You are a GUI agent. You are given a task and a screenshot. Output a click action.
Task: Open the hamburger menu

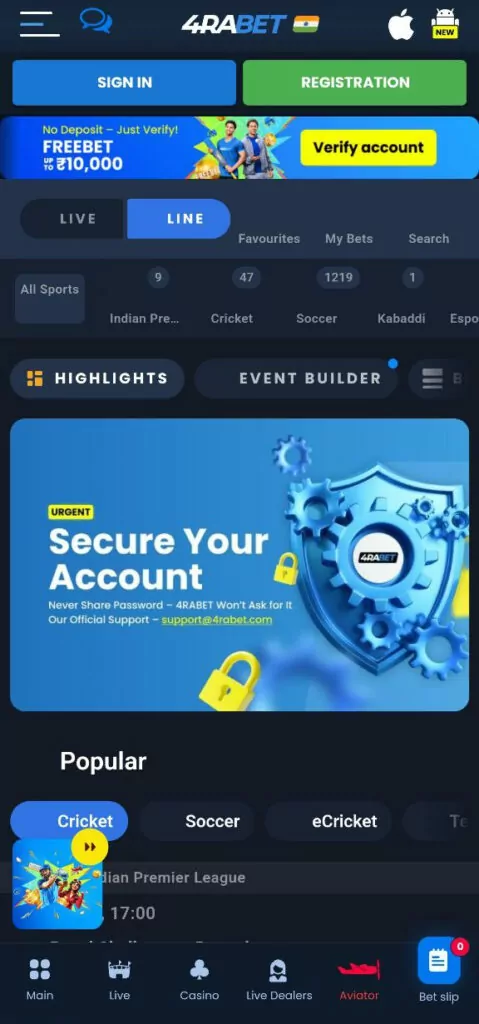39,24
